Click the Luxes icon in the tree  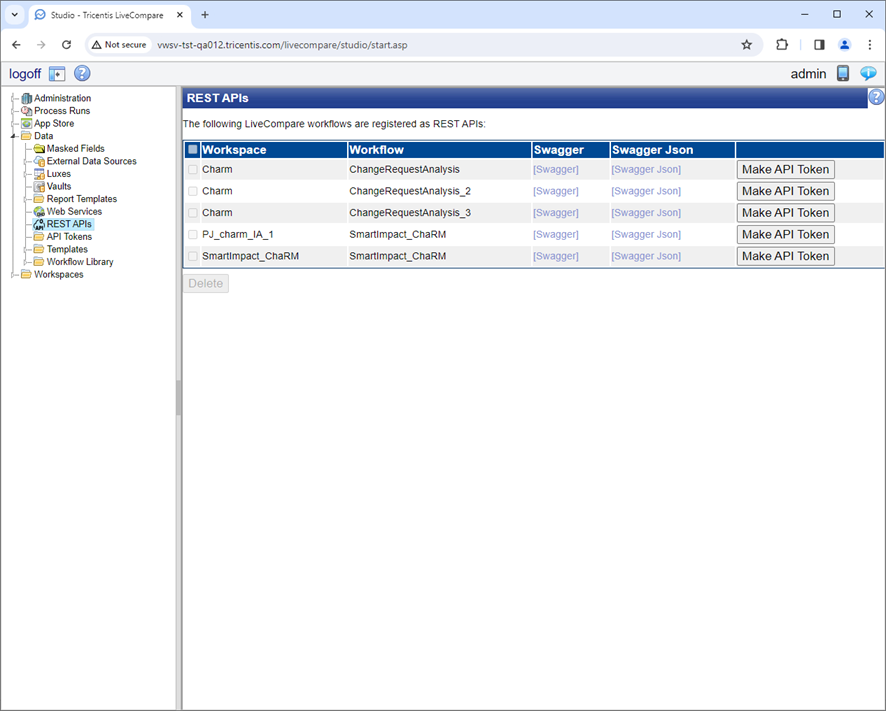click(41, 173)
